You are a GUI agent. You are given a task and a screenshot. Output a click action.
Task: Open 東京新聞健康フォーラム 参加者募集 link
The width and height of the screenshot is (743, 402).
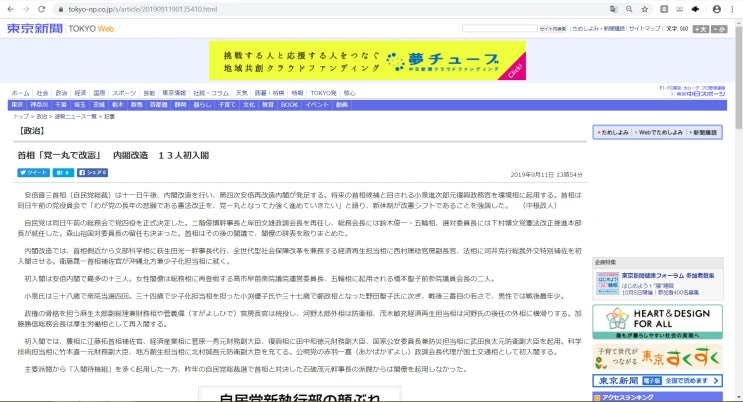point(668,275)
